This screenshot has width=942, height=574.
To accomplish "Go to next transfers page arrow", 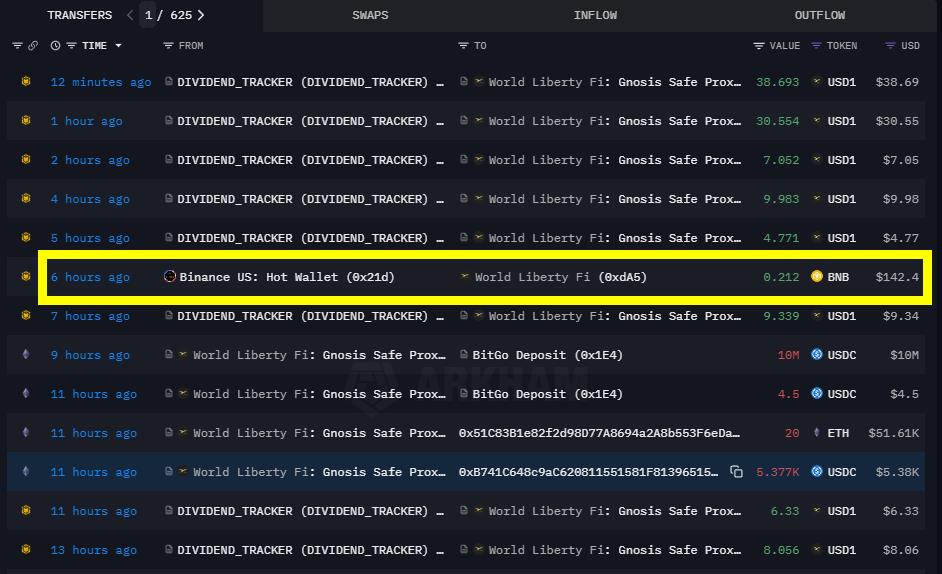I will click(201, 15).
